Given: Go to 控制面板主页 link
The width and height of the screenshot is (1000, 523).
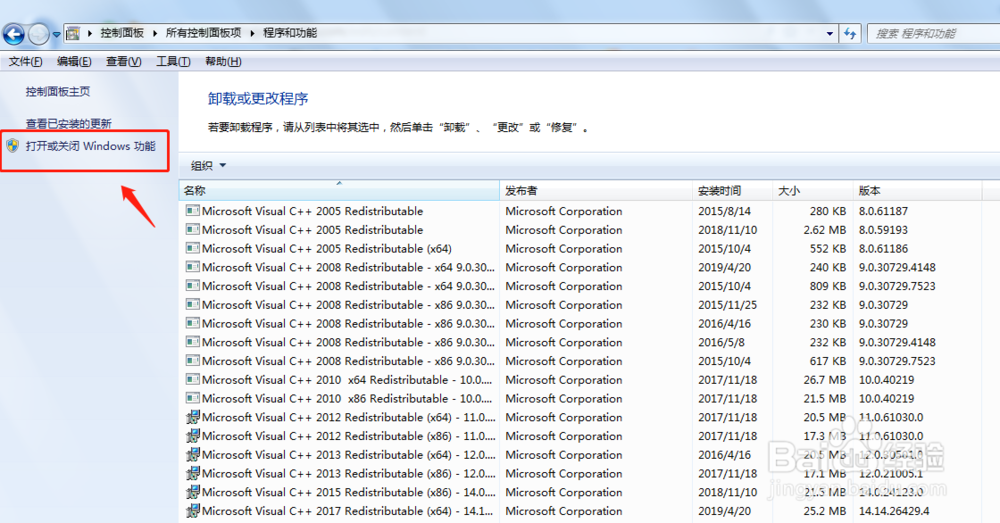Looking at the screenshot, I should (x=58, y=92).
